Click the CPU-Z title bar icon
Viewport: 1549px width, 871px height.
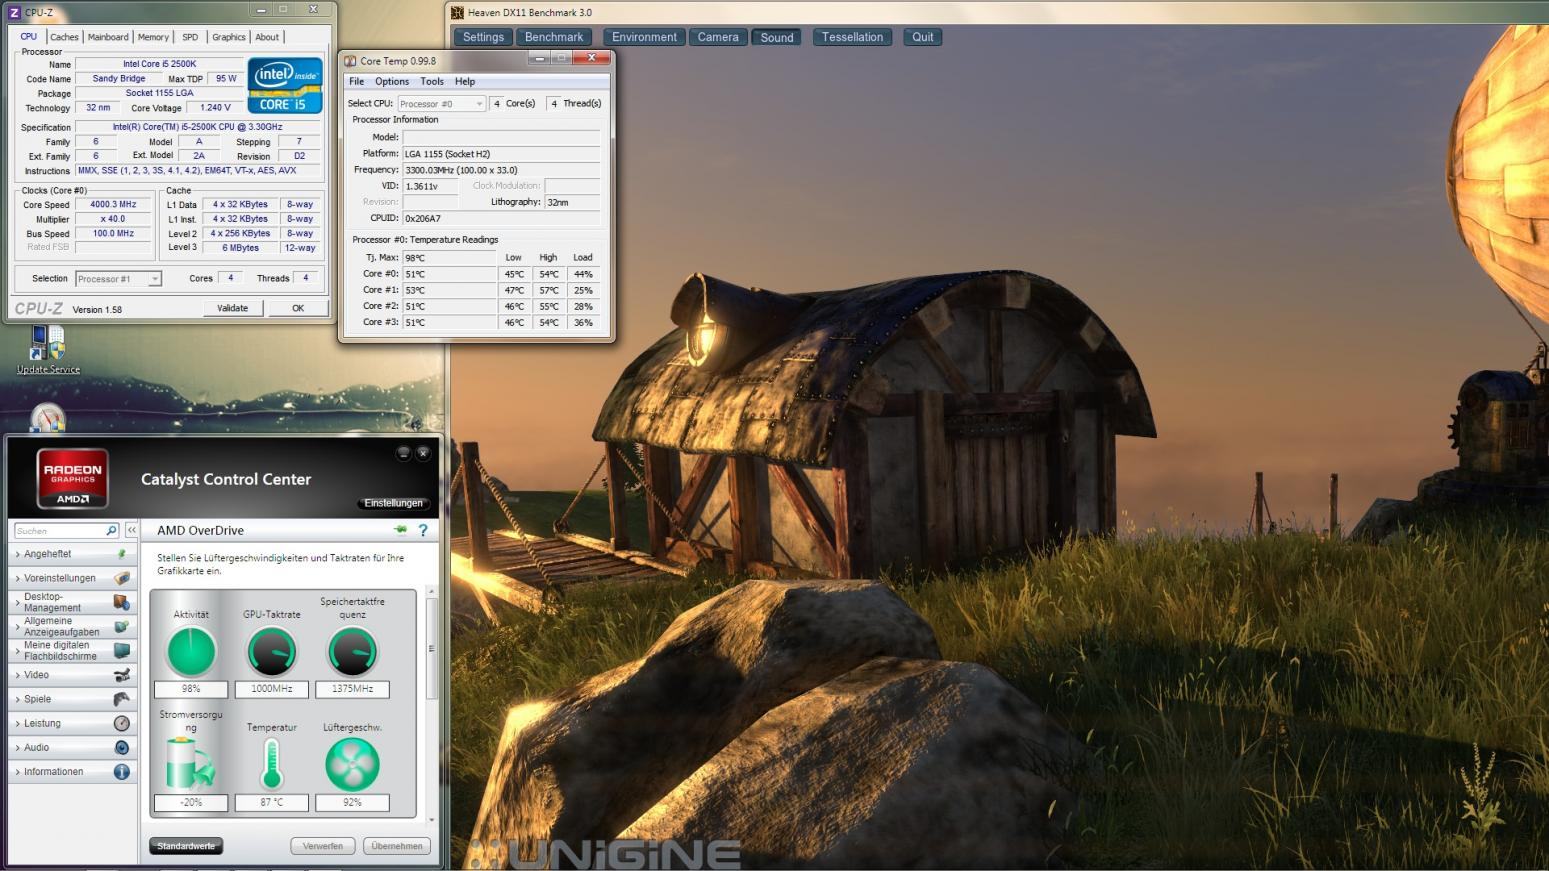(15, 12)
